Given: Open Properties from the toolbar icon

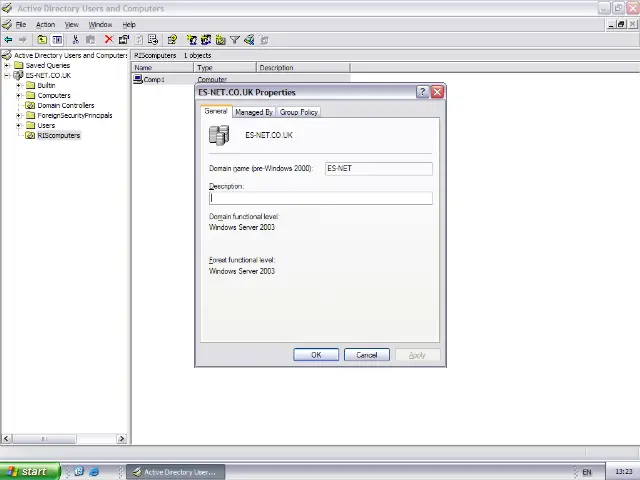Looking at the screenshot, I should (x=124, y=40).
